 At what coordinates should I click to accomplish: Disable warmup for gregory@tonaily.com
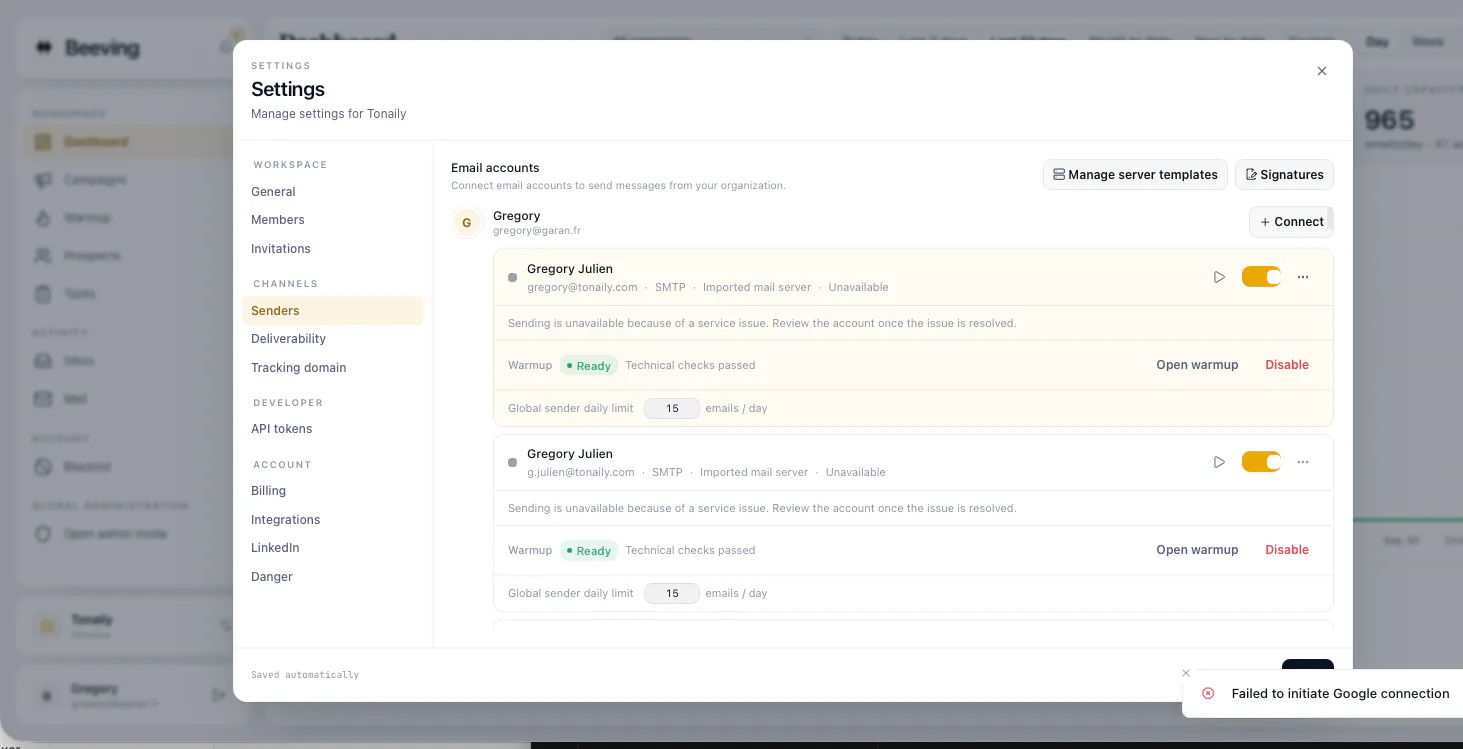click(1287, 365)
